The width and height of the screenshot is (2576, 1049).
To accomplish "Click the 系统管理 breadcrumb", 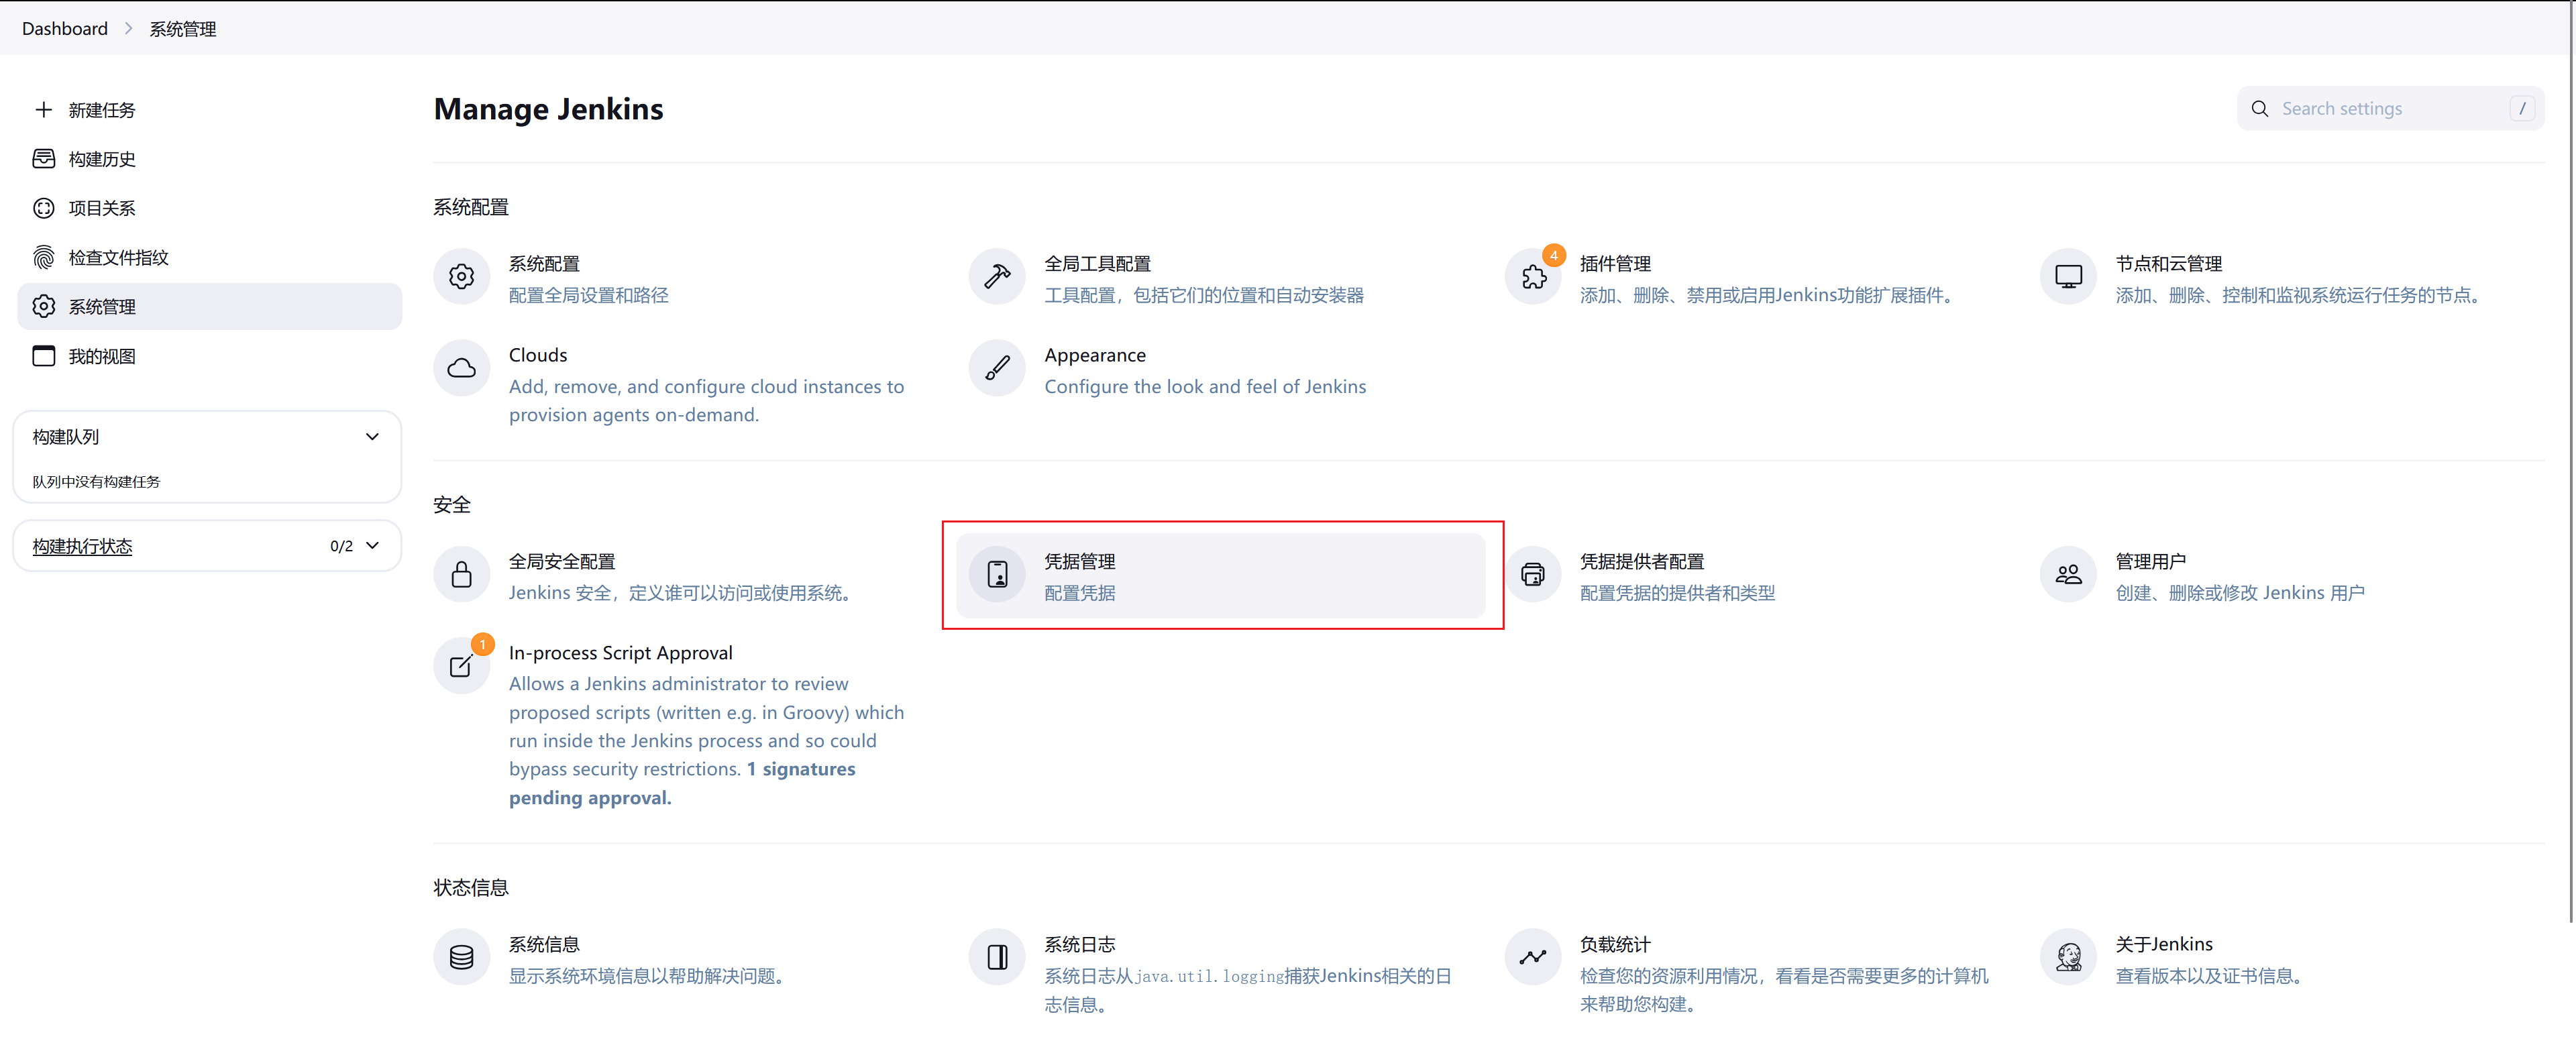I will (182, 29).
